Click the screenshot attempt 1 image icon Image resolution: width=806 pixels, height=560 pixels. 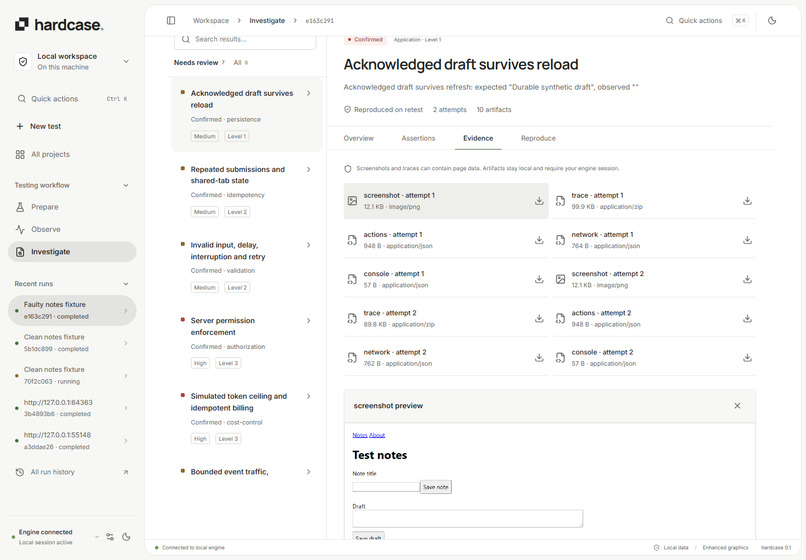click(x=352, y=201)
